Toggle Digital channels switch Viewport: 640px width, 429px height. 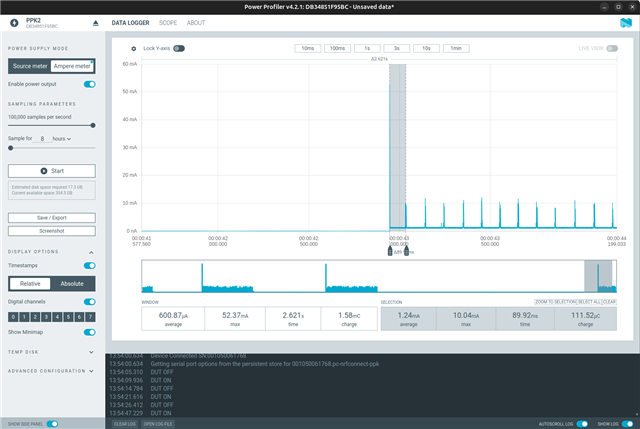coord(90,302)
